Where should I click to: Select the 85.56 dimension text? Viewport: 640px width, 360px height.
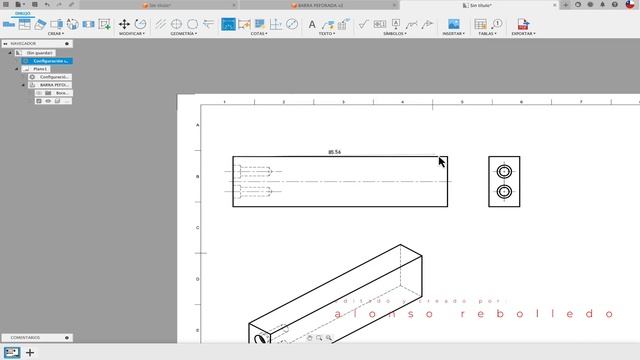coord(335,152)
